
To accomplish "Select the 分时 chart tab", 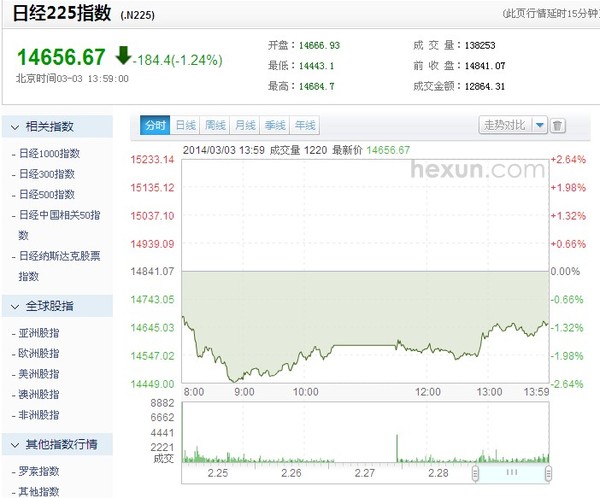I will coord(155,126).
